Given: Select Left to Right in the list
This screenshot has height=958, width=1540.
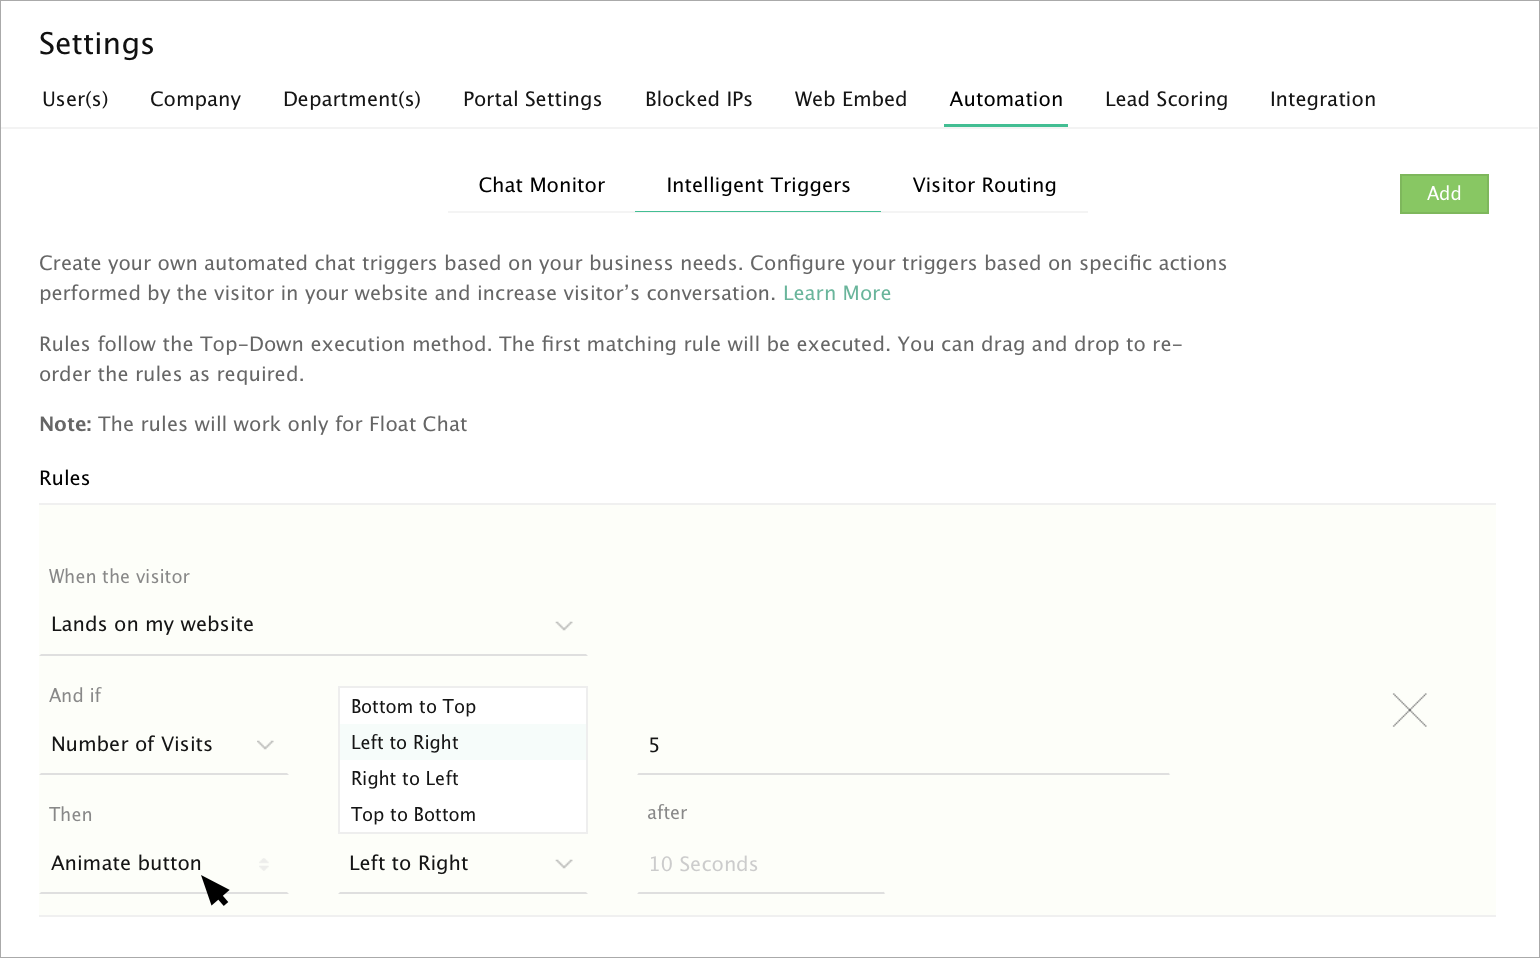Looking at the screenshot, I should tap(405, 743).
